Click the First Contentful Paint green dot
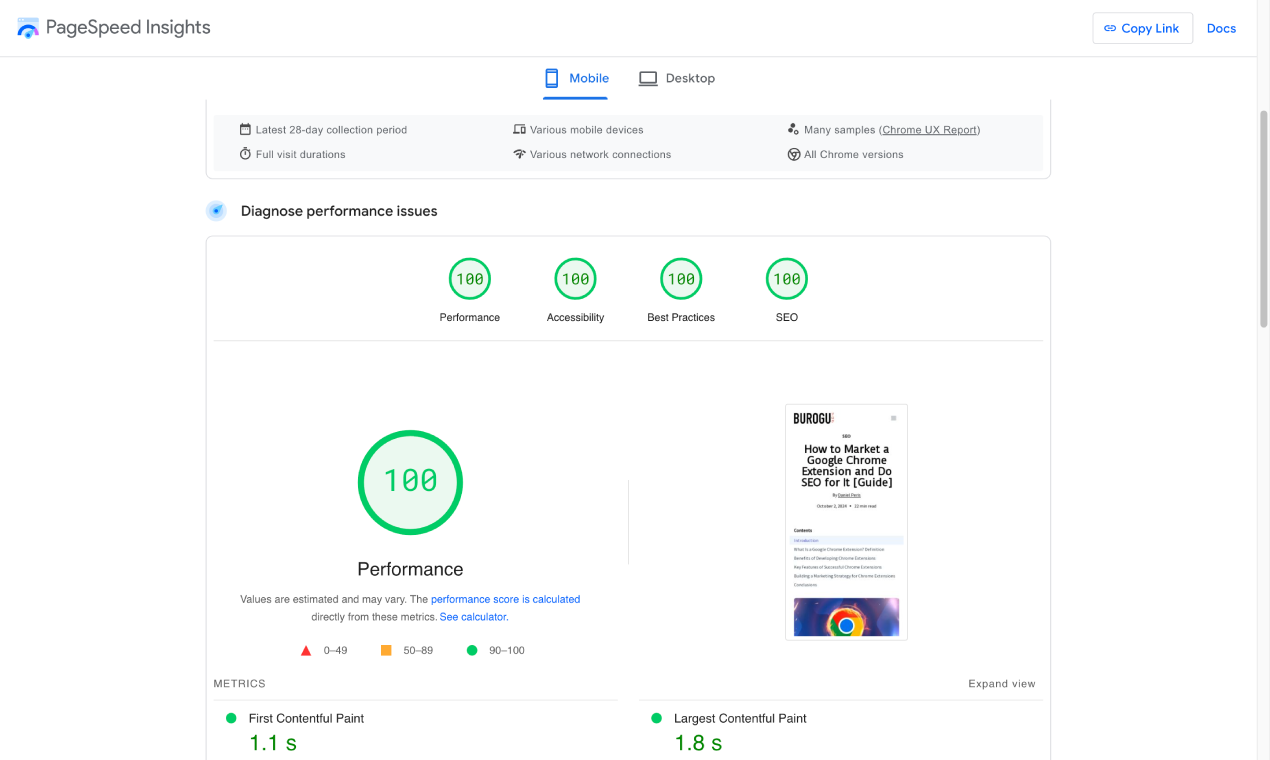 coord(231,718)
